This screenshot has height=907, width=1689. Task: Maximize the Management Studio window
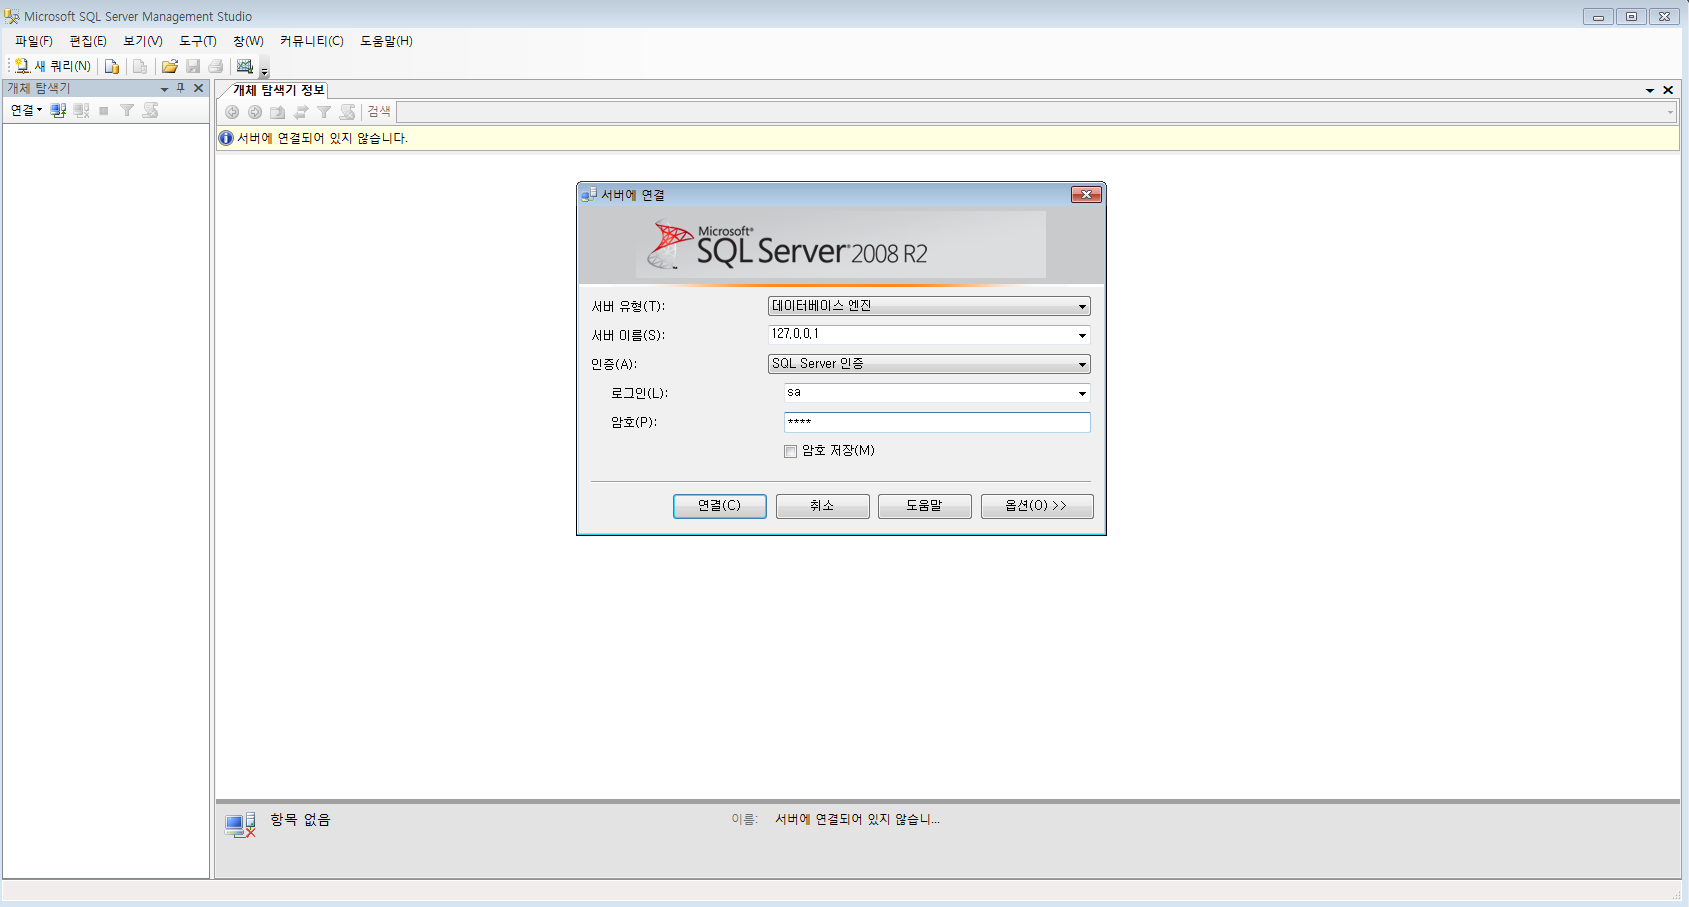[1631, 17]
